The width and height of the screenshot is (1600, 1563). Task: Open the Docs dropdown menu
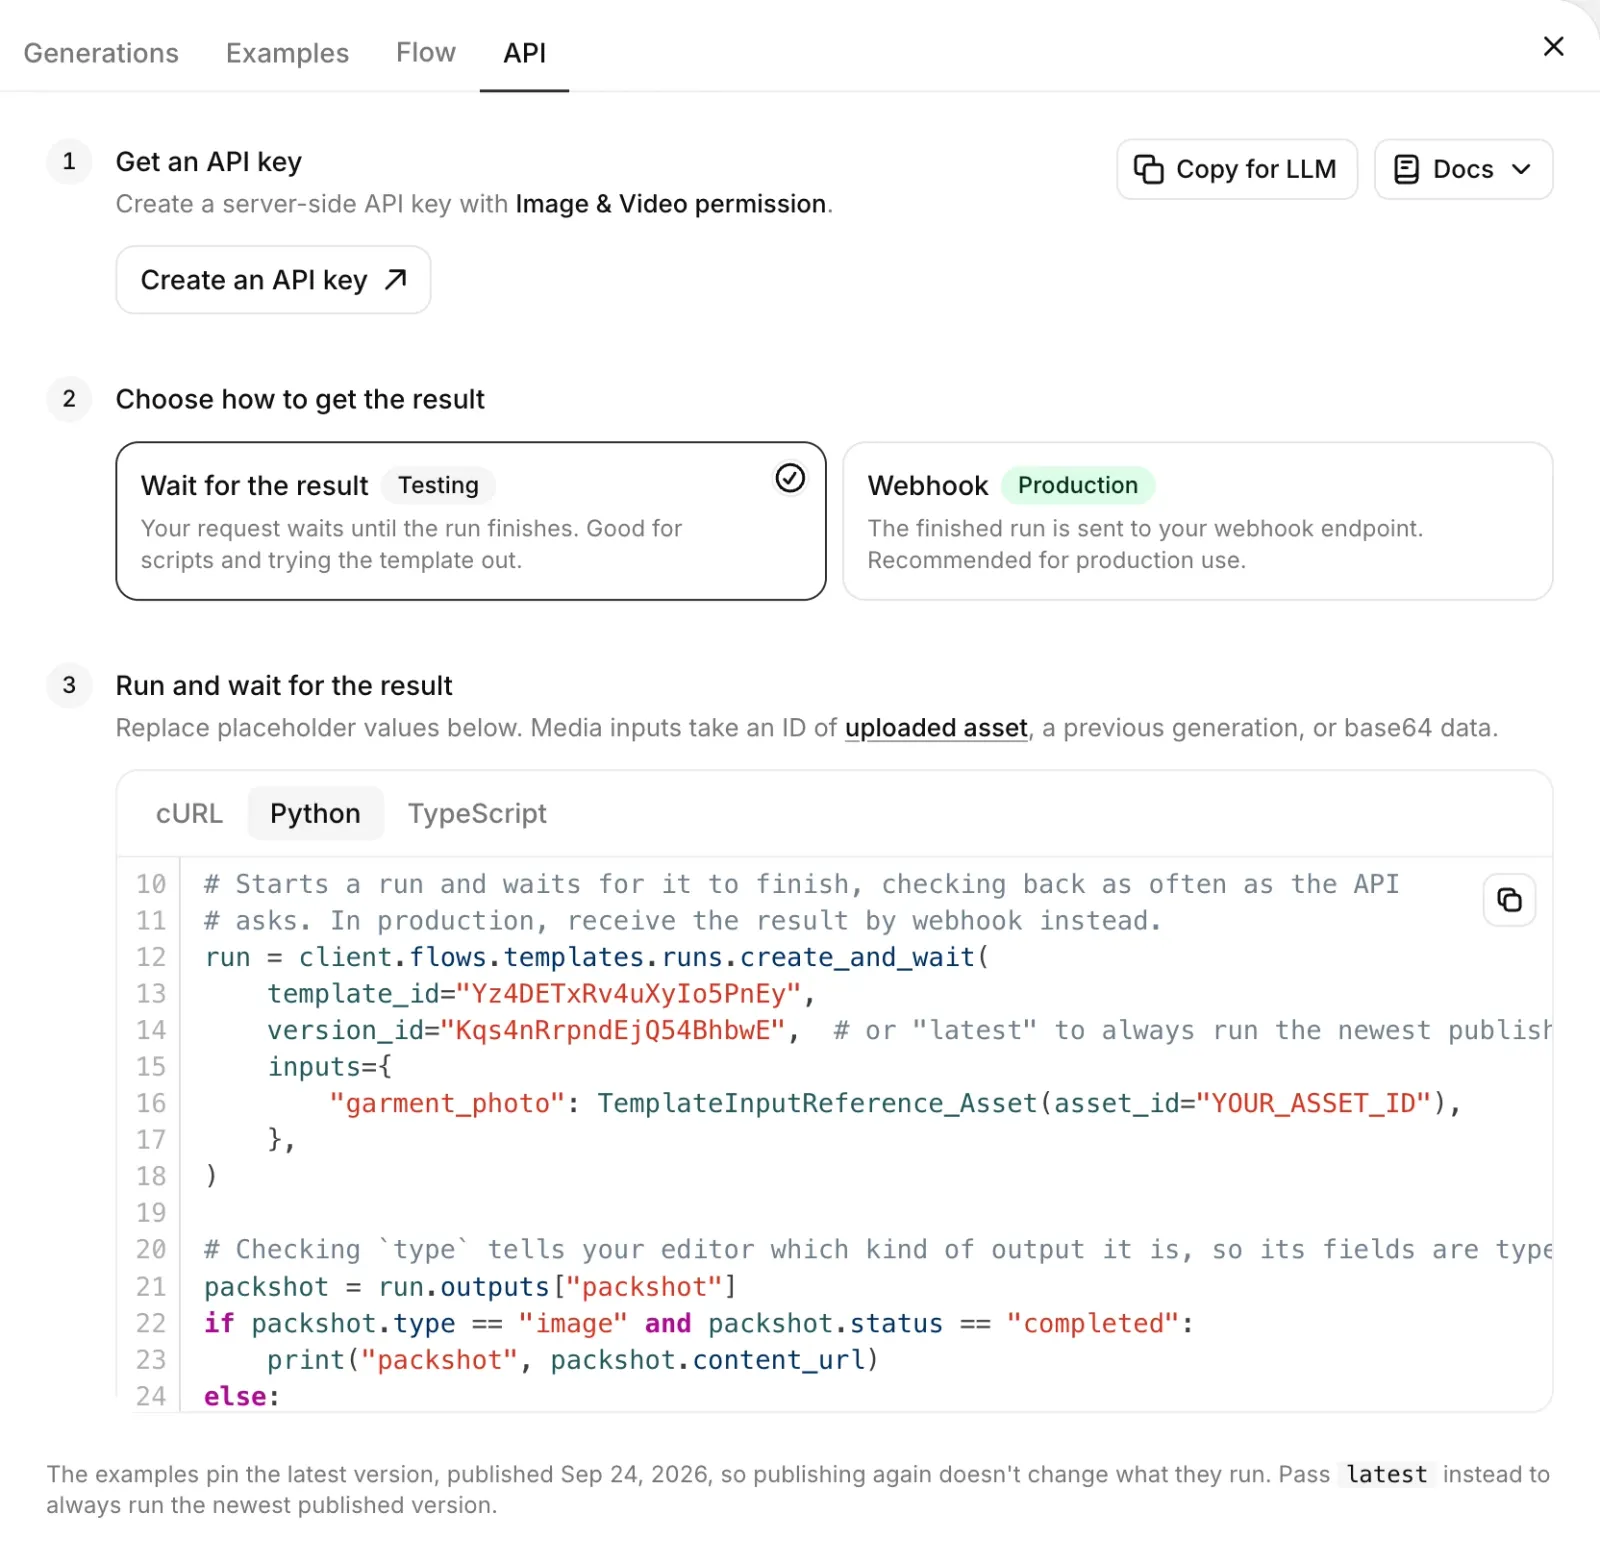(x=1463, y=169)
